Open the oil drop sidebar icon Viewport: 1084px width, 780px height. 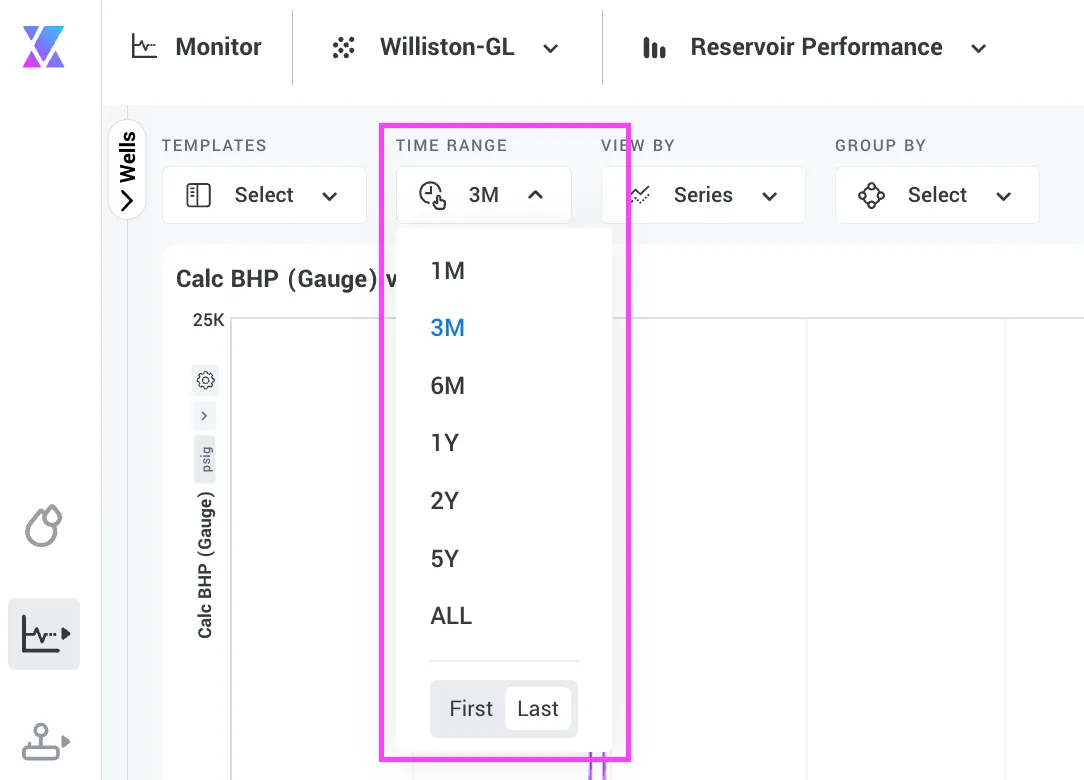(44, 526)
